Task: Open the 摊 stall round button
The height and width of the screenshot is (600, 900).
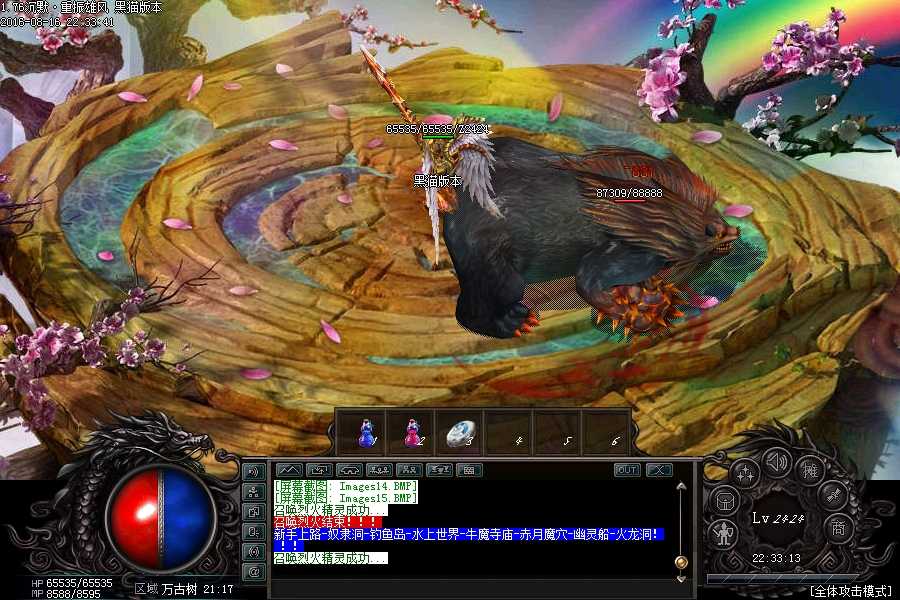Action: coord(809,471)
